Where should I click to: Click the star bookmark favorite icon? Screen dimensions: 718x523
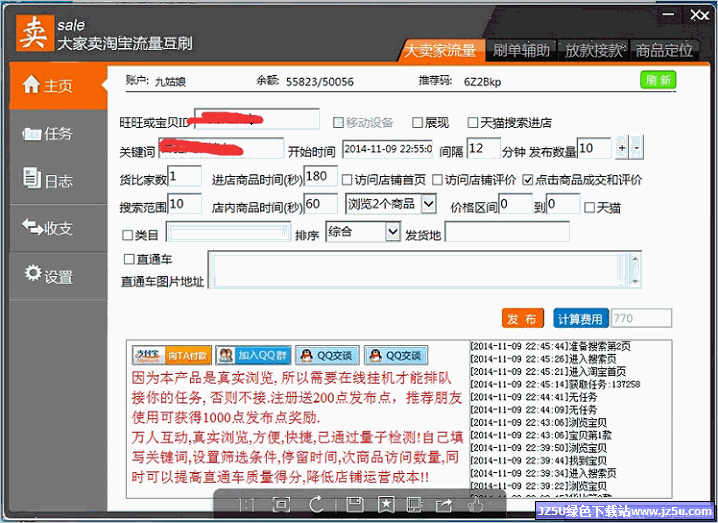tap(386, 505)
